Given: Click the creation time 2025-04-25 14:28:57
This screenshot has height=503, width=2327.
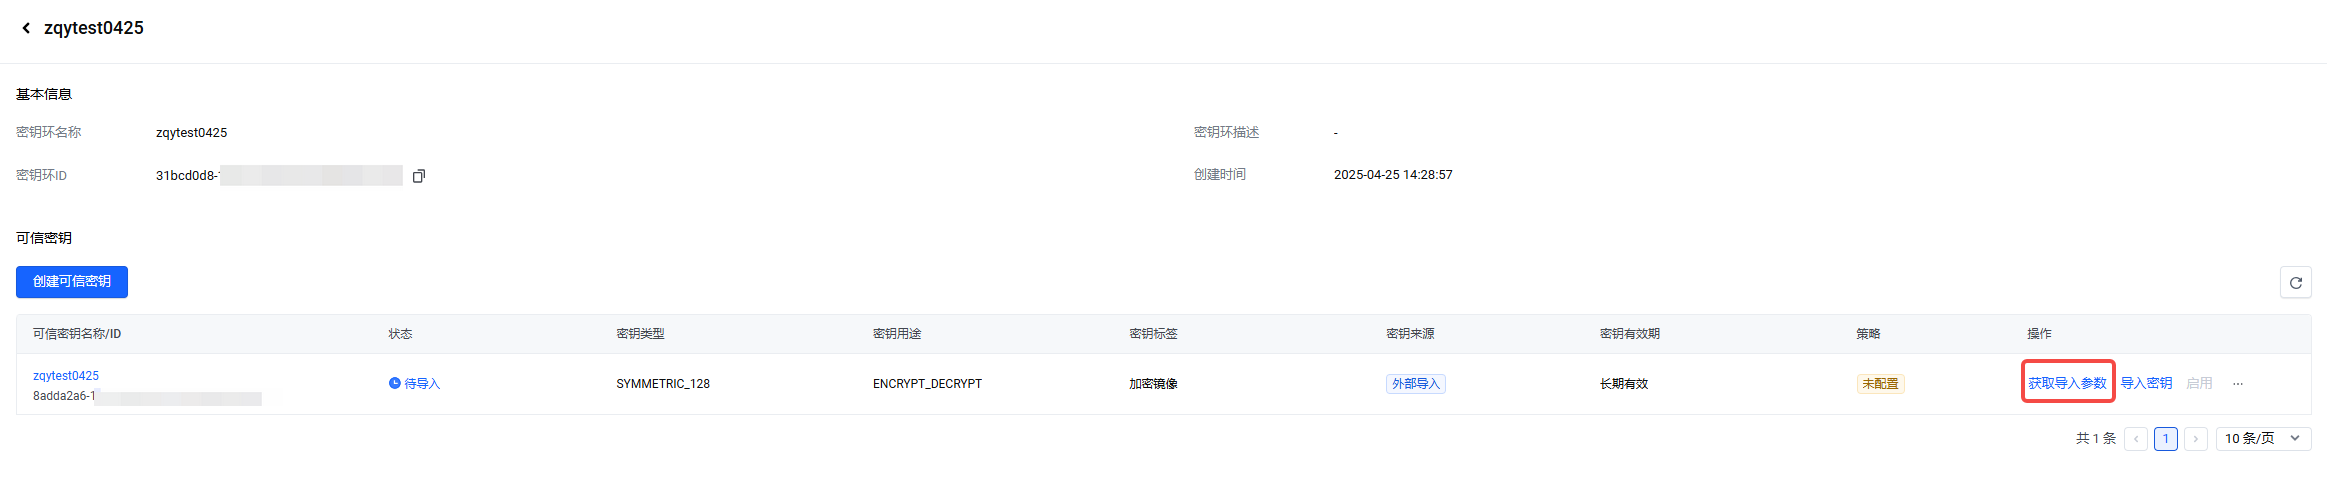Looking at the screenshot, I should [x=1393, y=175].
